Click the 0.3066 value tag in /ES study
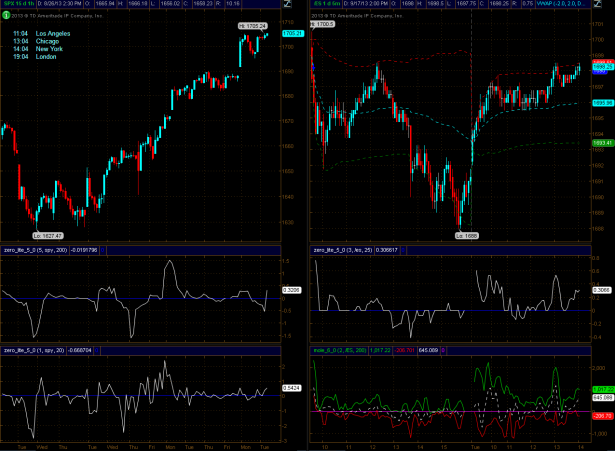 point(601,290)
